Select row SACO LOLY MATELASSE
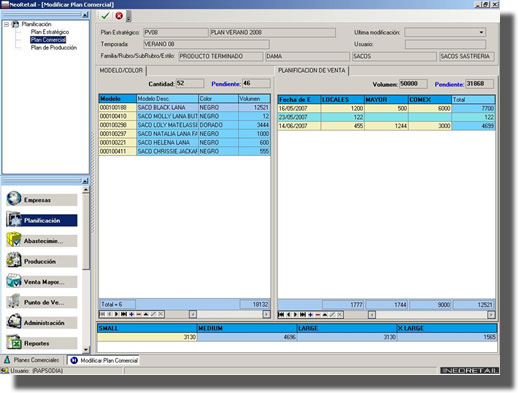 pyautogui.click(x=184, y=125)
